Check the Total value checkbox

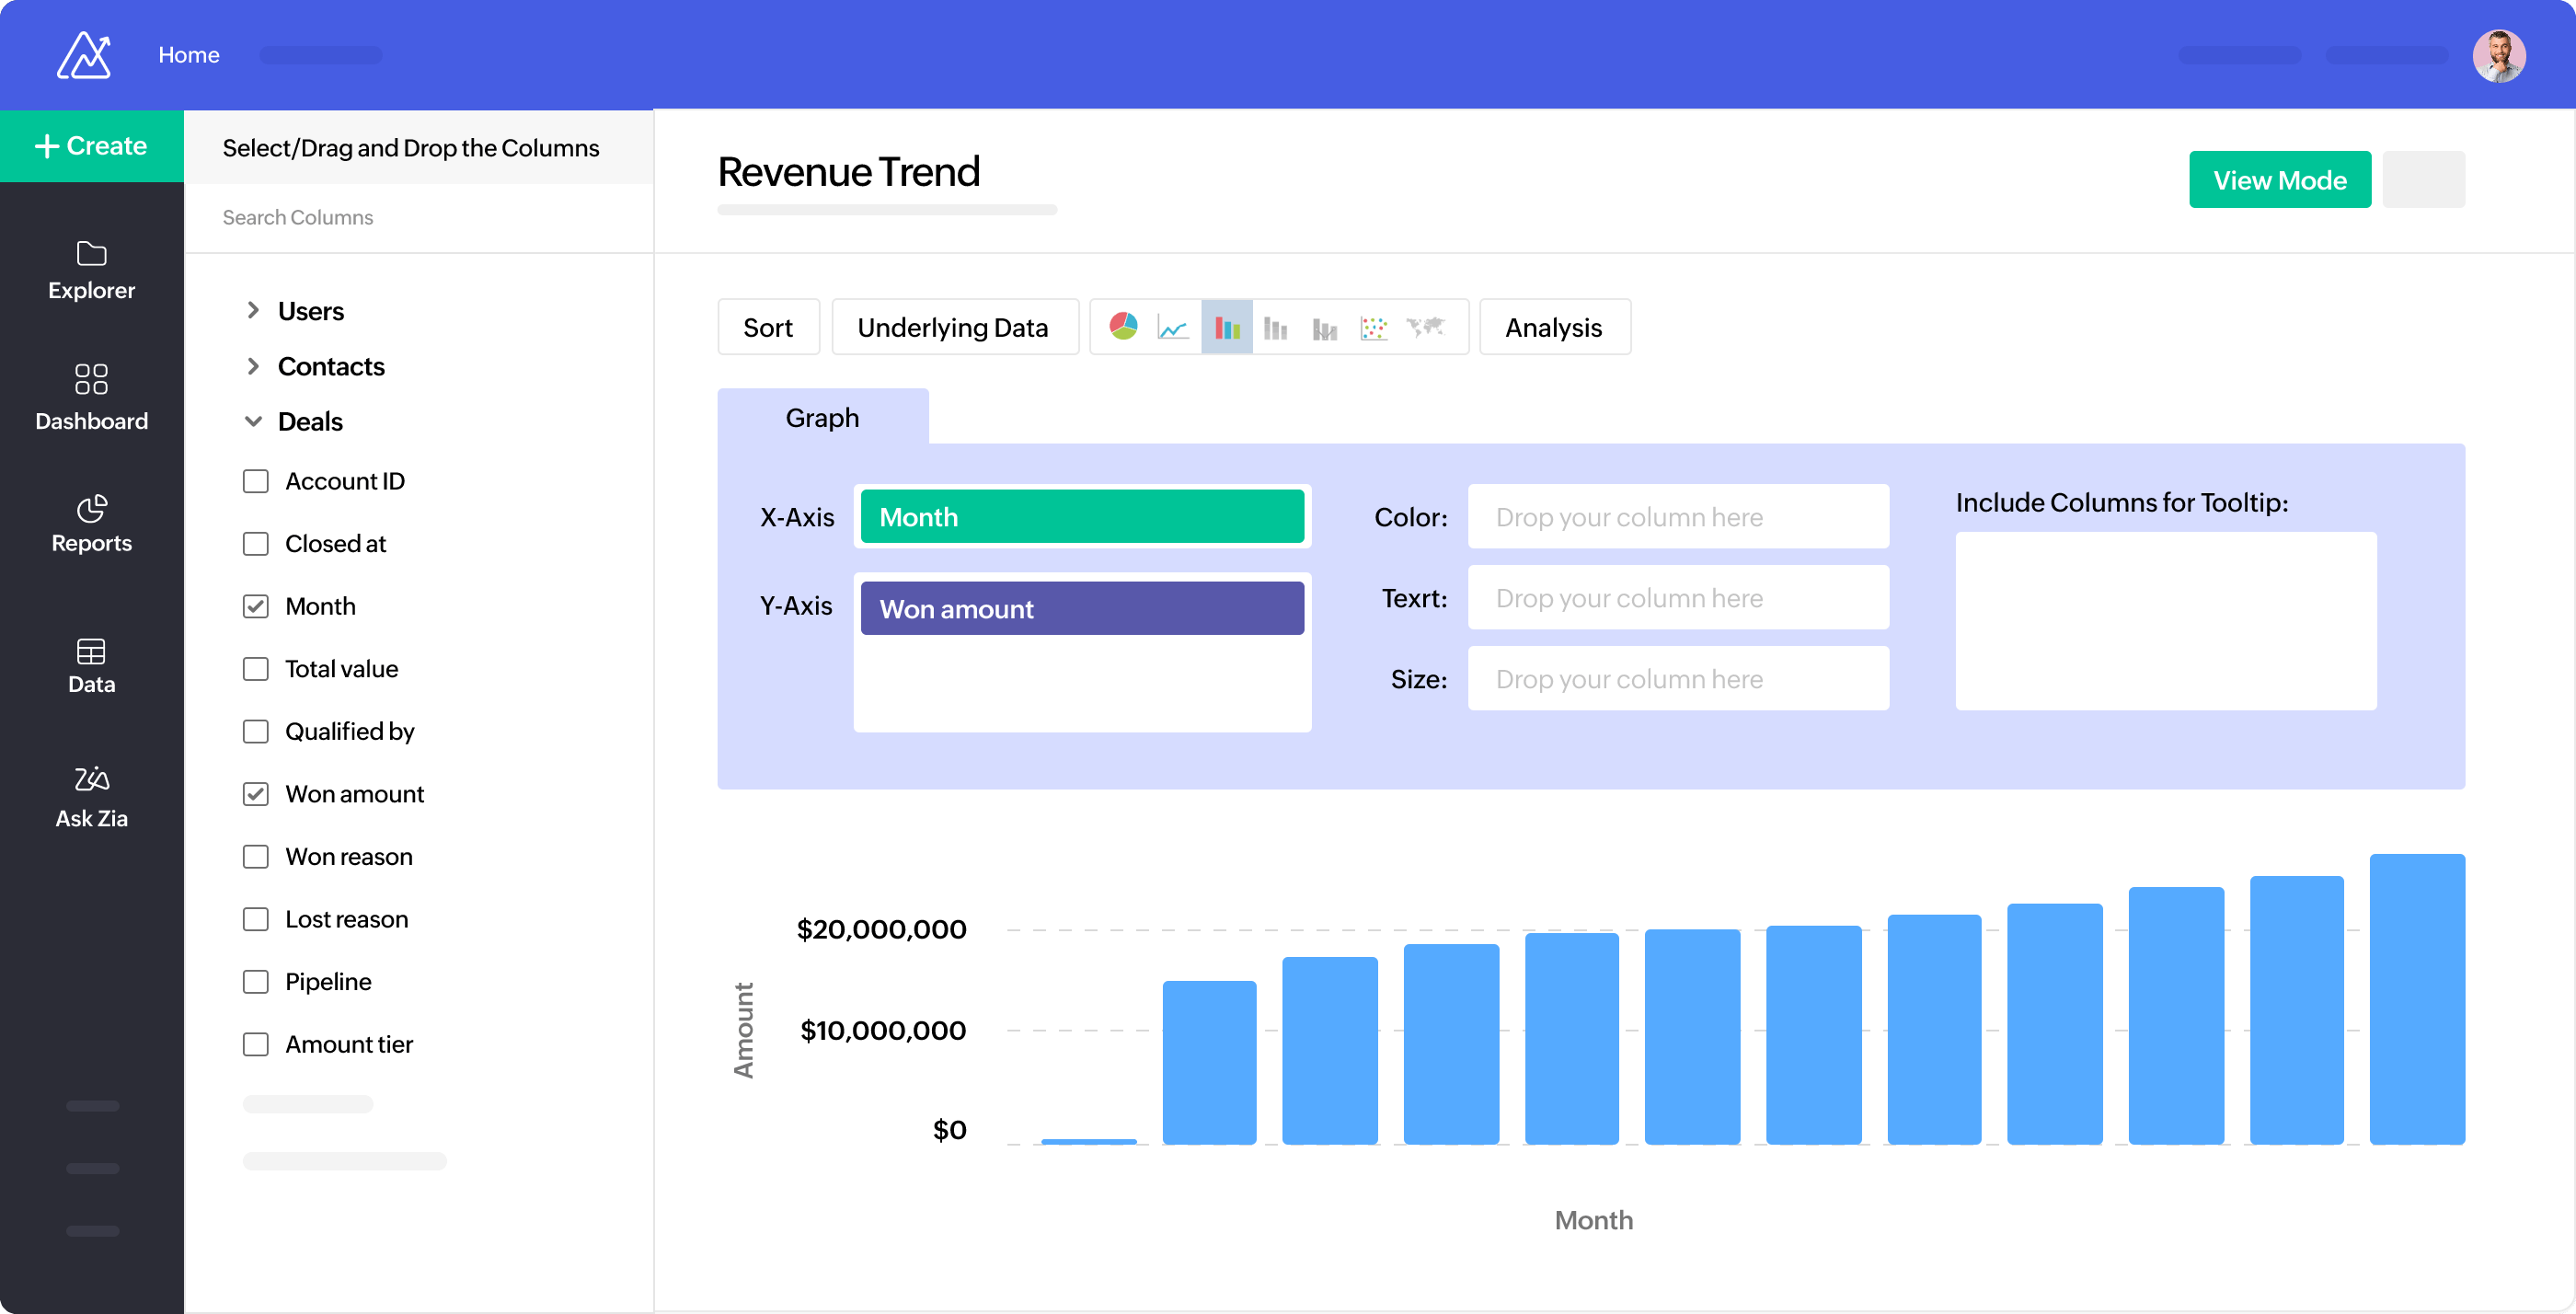point(256,669)
